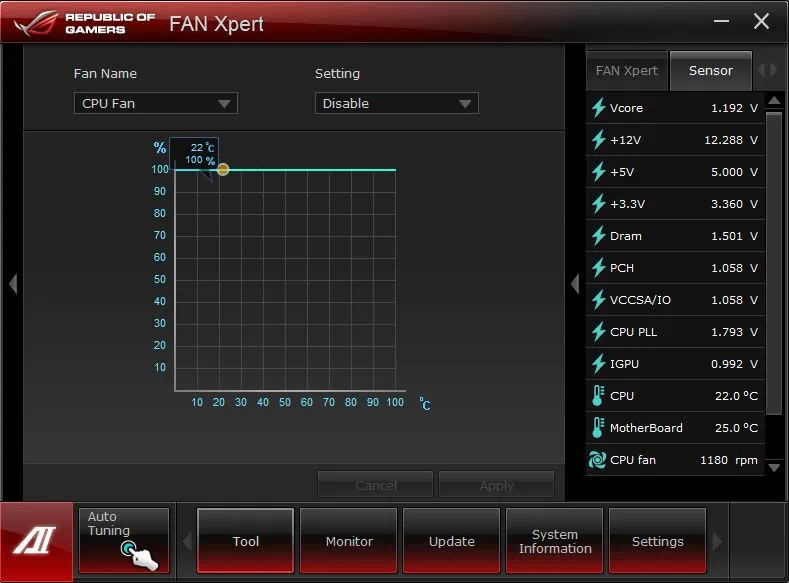Open the Monitor menu
This screenshot has width=789, height=583.
point(349,541)
